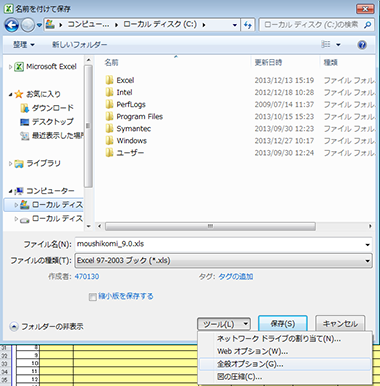Viewport: 380px width, 386px height.
Task: Open the view options dropdown arrow
Action: pyautogui.click(x=338, y=45)
